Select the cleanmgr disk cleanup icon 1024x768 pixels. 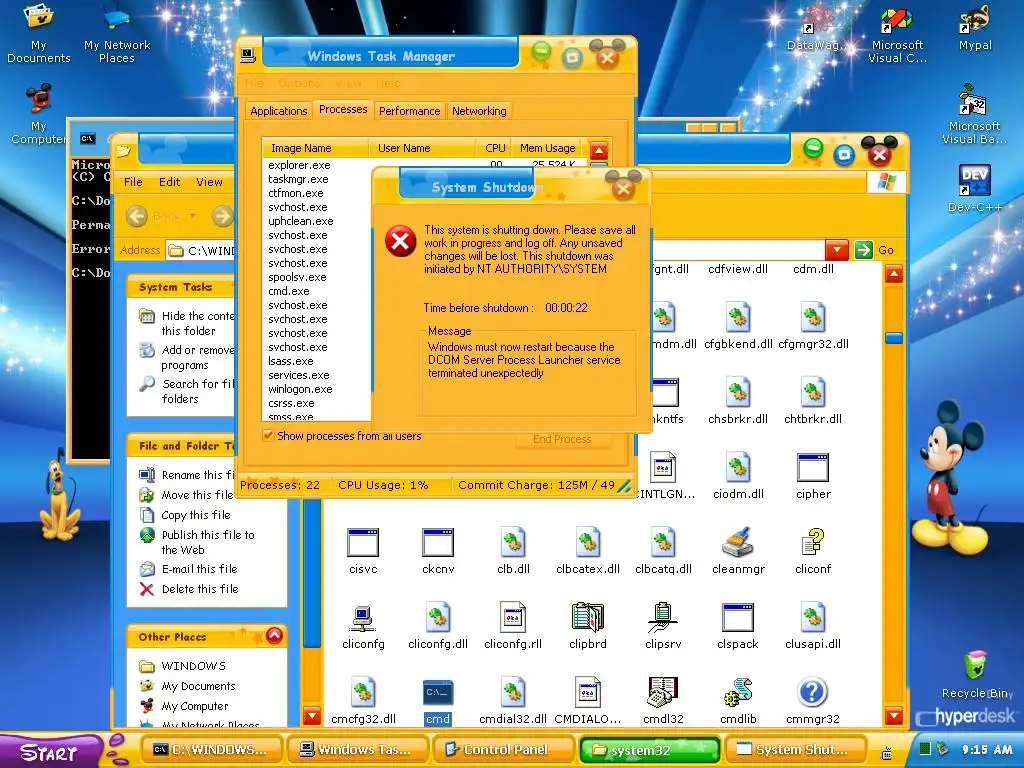coord(738,551)
